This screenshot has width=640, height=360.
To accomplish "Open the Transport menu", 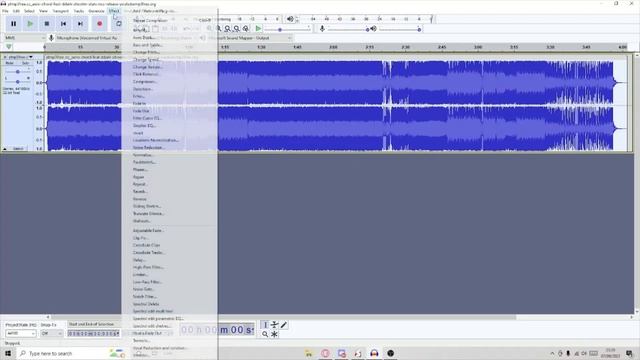I will coord(60,11).
